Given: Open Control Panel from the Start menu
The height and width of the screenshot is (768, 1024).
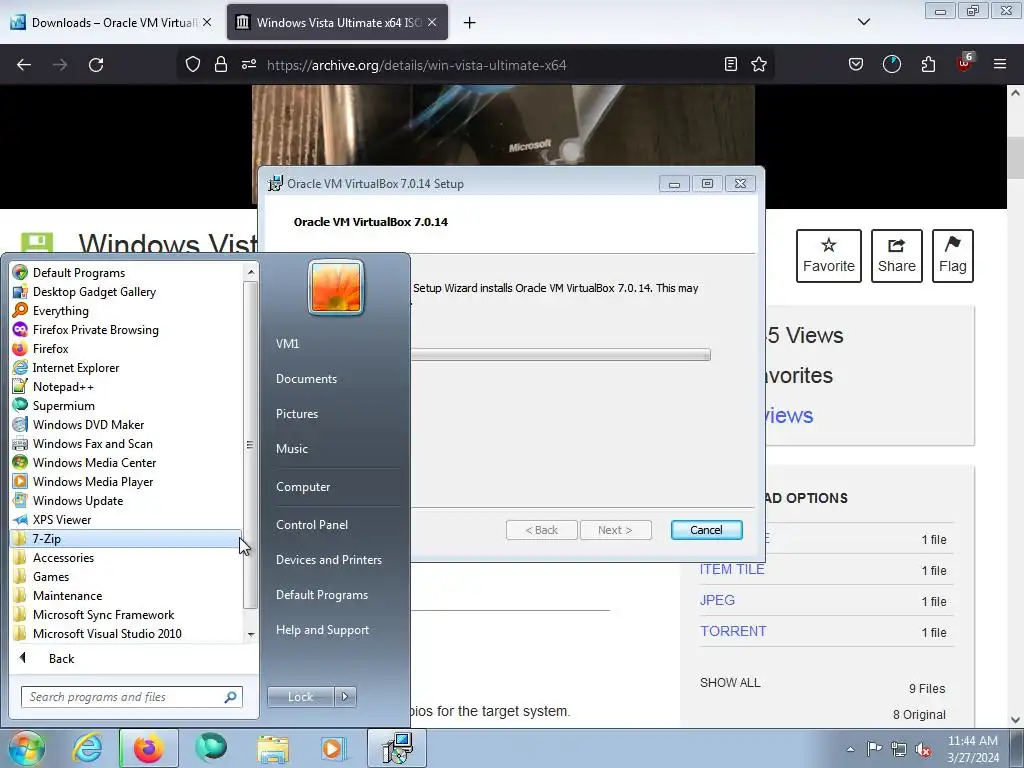Looking at the screenshot, I should (x=312, y=524).
